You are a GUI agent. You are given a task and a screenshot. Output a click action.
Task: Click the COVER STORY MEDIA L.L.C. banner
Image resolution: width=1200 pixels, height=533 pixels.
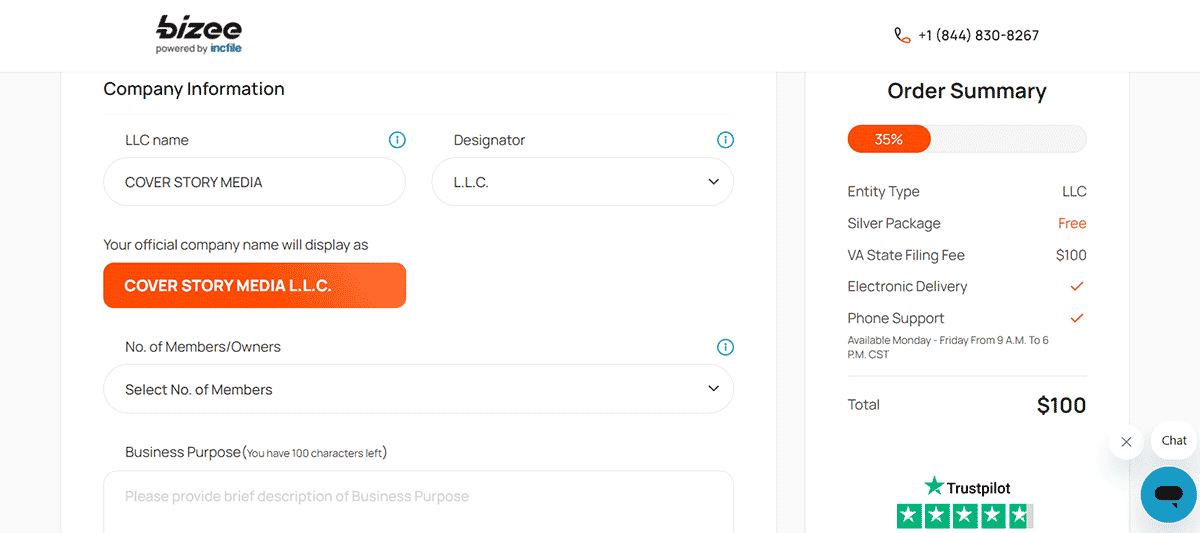[x=254, y=285]
